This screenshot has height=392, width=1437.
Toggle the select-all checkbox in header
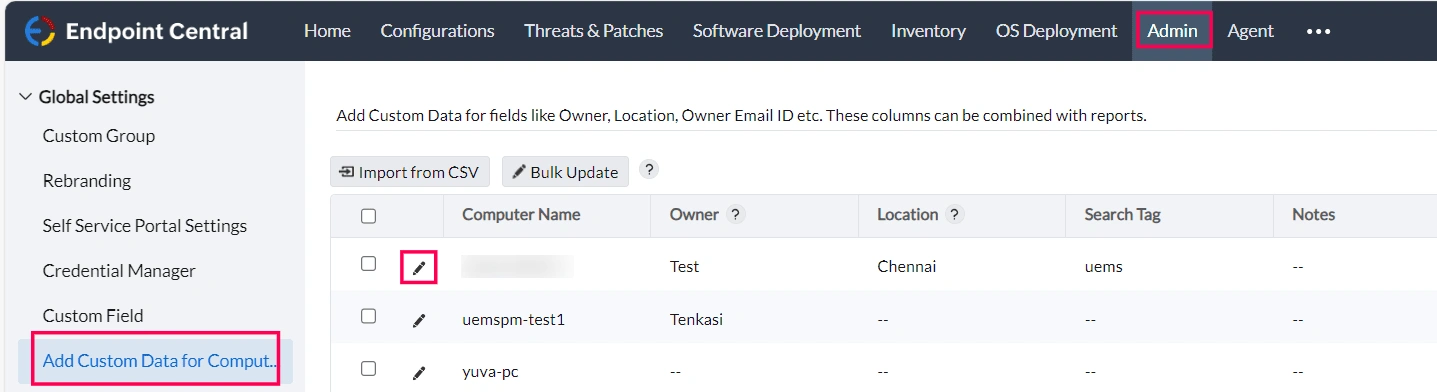[x=368, y=215]
